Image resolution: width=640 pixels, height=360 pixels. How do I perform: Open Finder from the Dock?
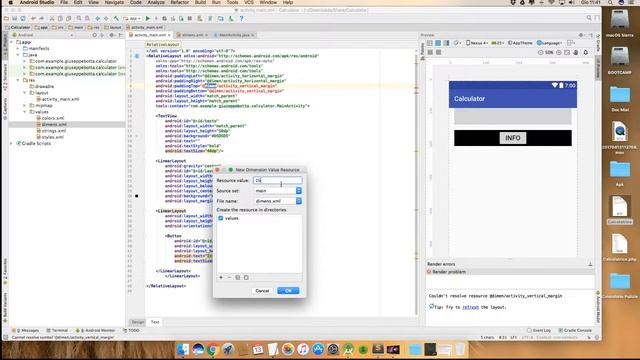[x=183, y=349]
